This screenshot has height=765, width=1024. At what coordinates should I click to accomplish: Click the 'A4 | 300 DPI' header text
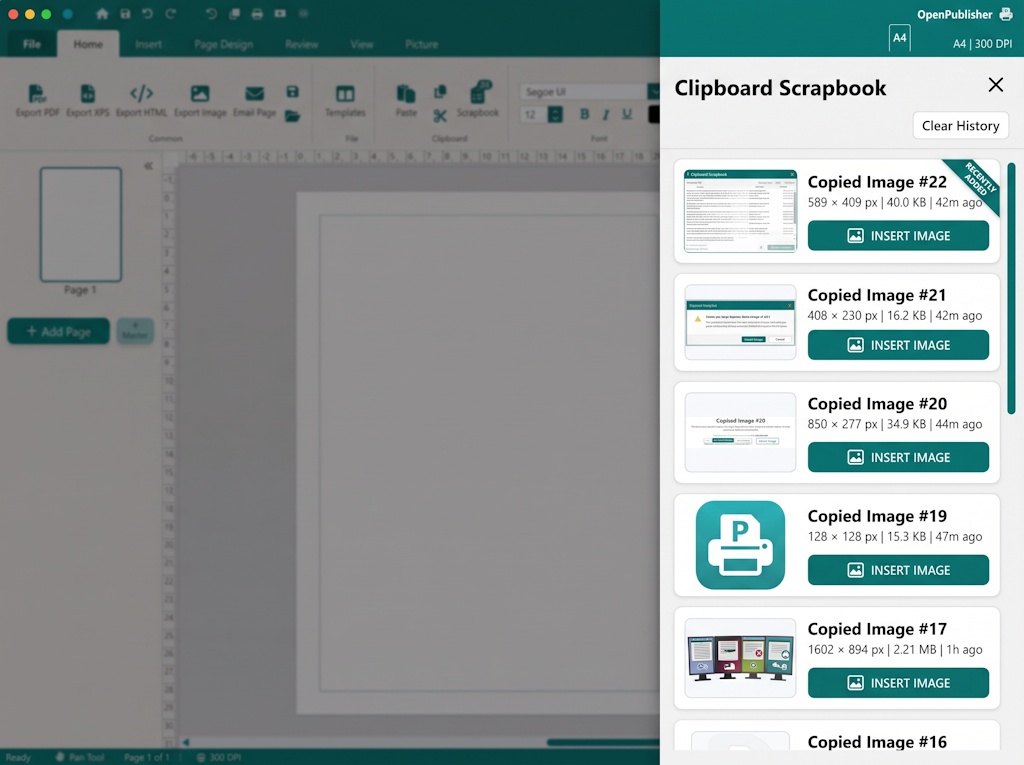[x=982, y=44]
